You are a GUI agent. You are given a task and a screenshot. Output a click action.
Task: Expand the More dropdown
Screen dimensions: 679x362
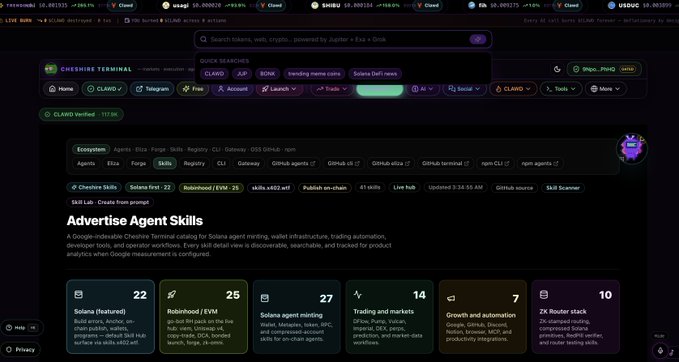click(x=606, y=89)
